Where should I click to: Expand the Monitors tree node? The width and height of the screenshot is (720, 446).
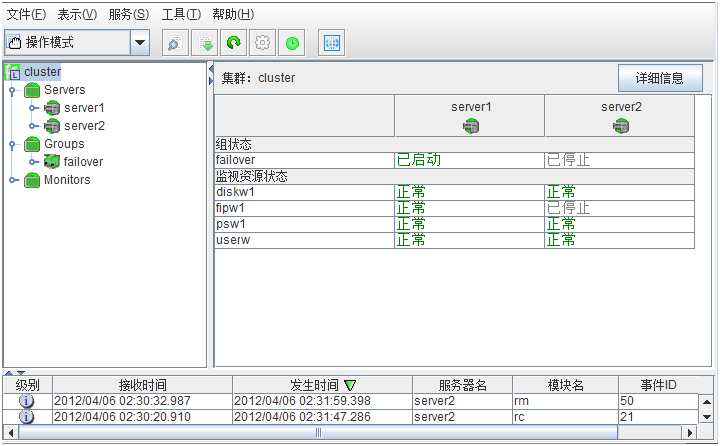click(13, 180)
